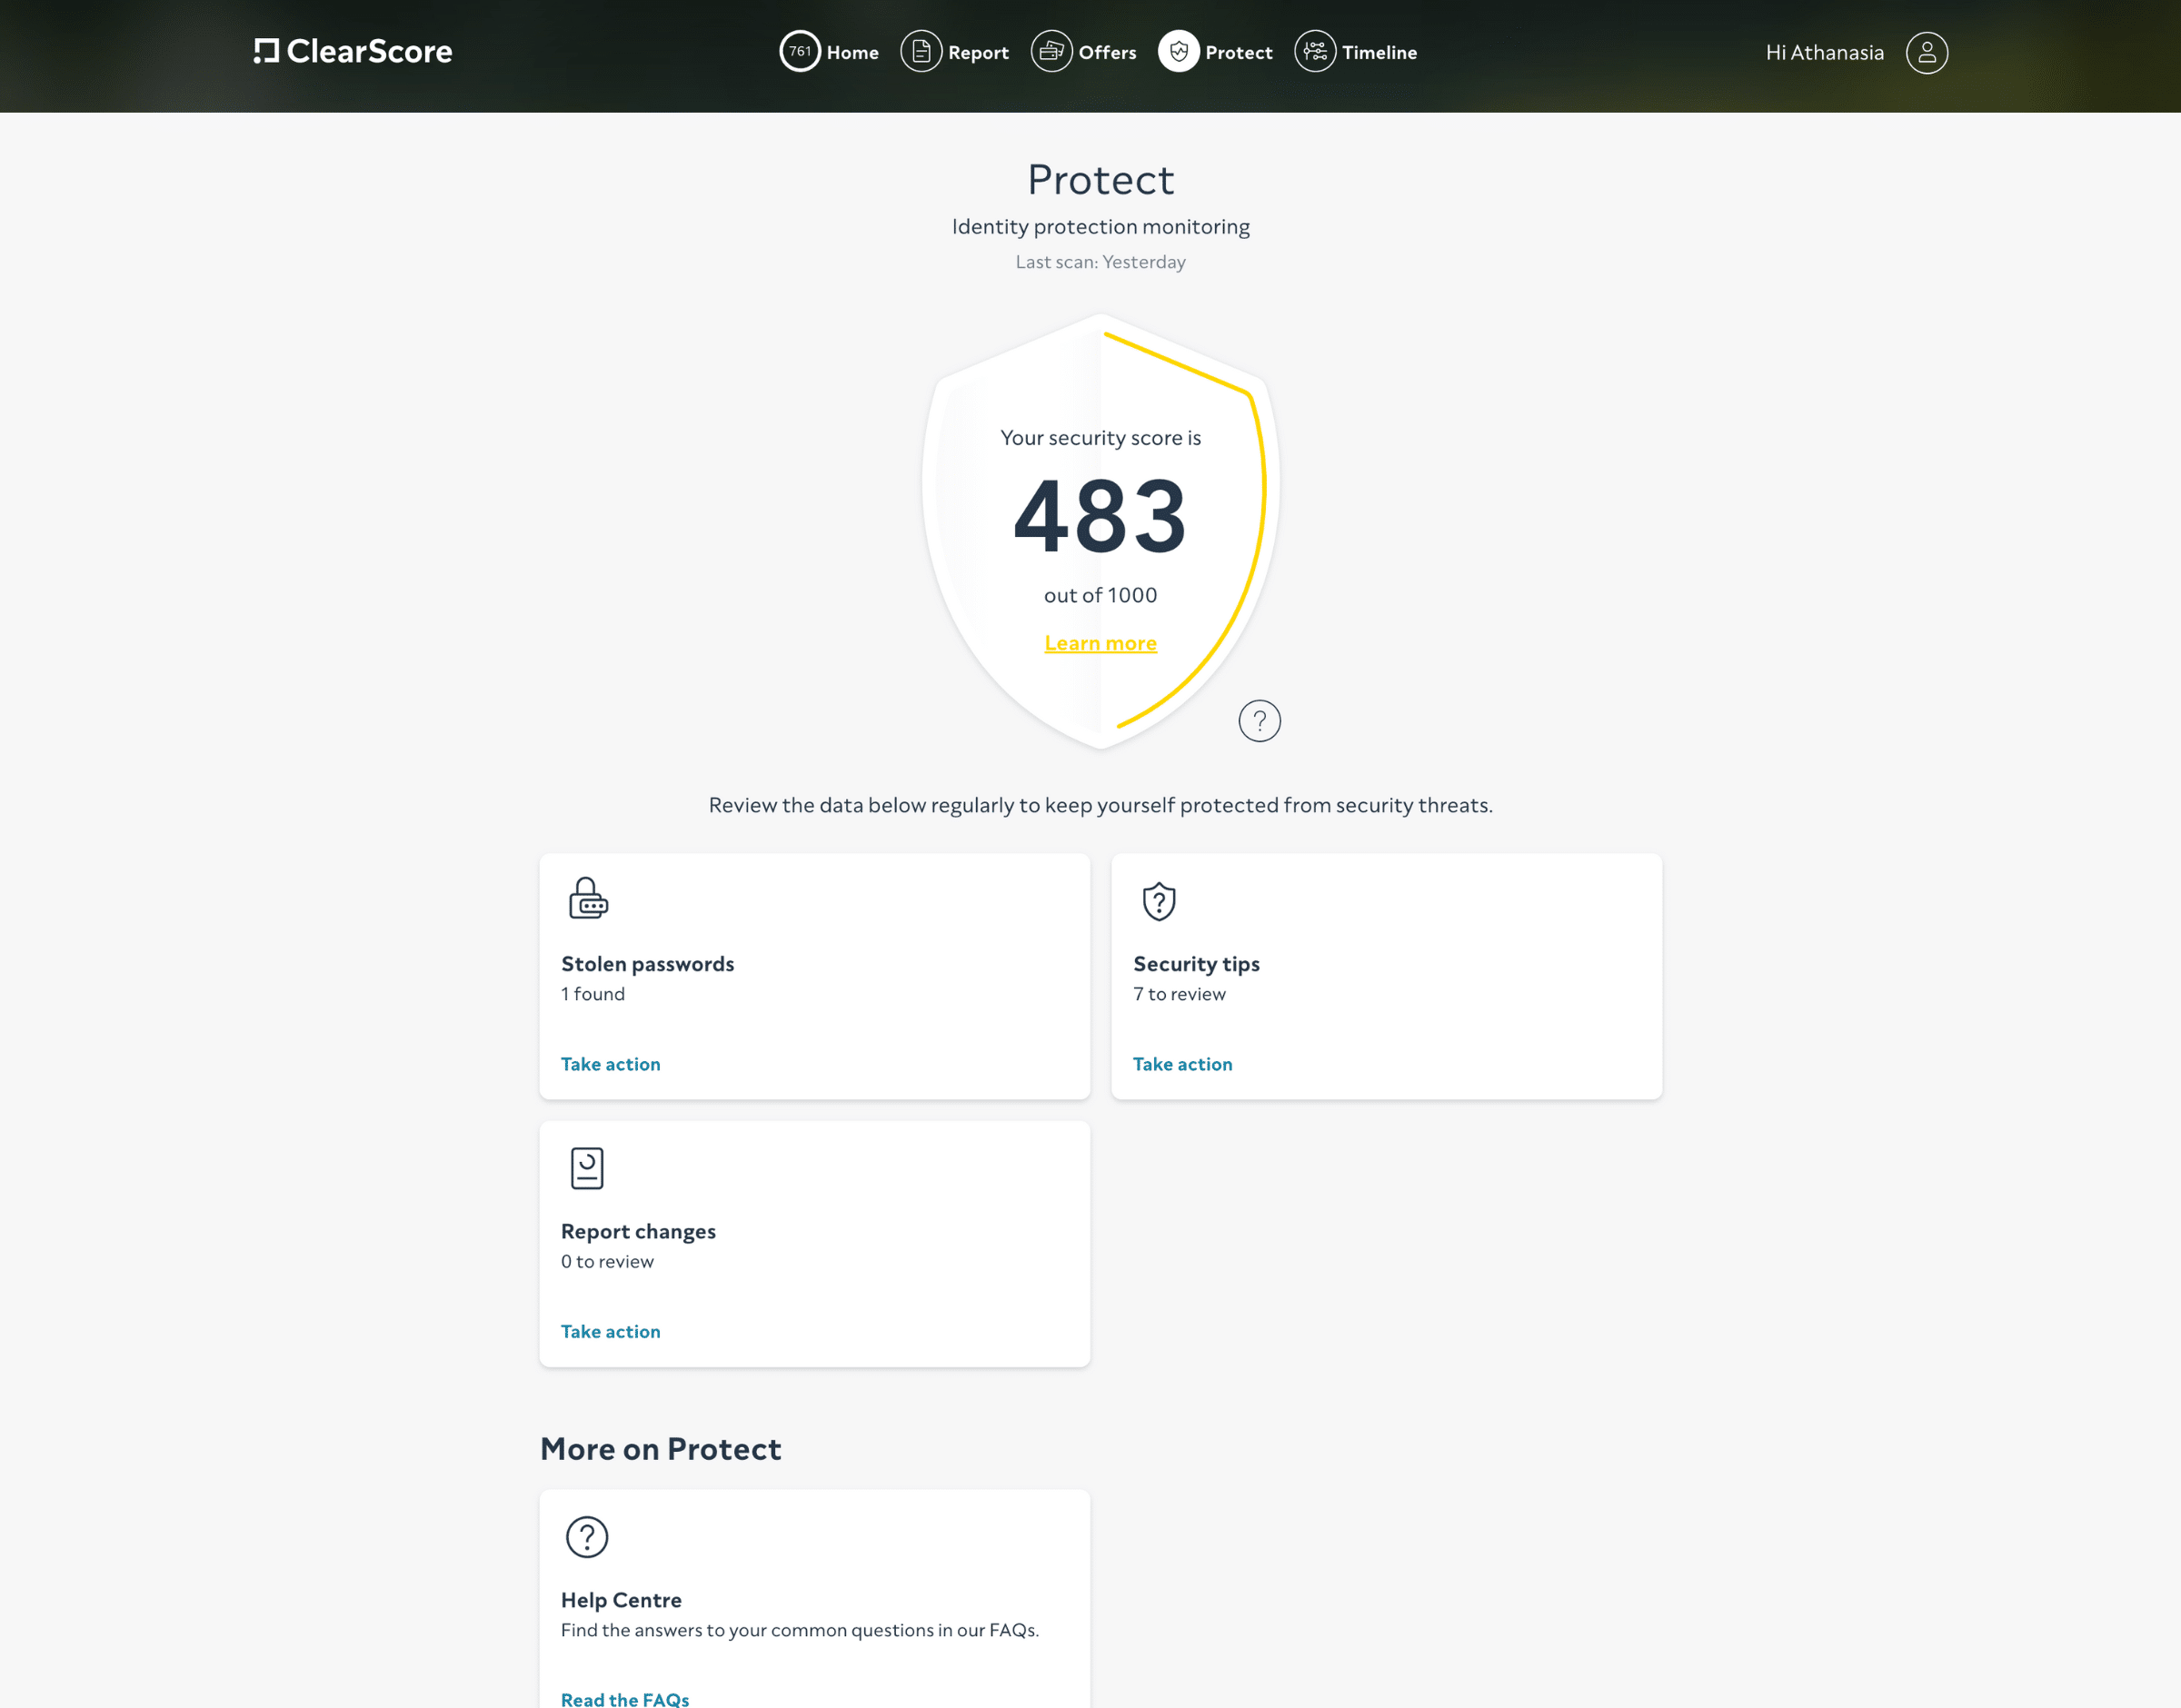This screenshot has height=1708, width=2181.
Task: Click the Help Centre heading
Action: [x=621, y=1600]
